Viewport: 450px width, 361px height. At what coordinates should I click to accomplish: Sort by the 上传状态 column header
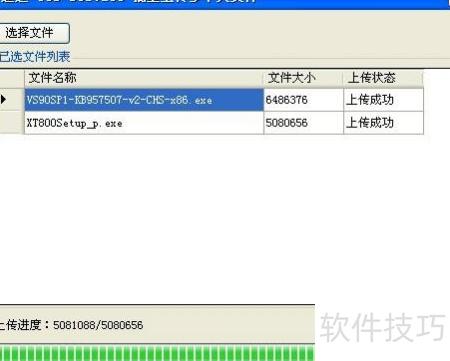coord(383,78)
